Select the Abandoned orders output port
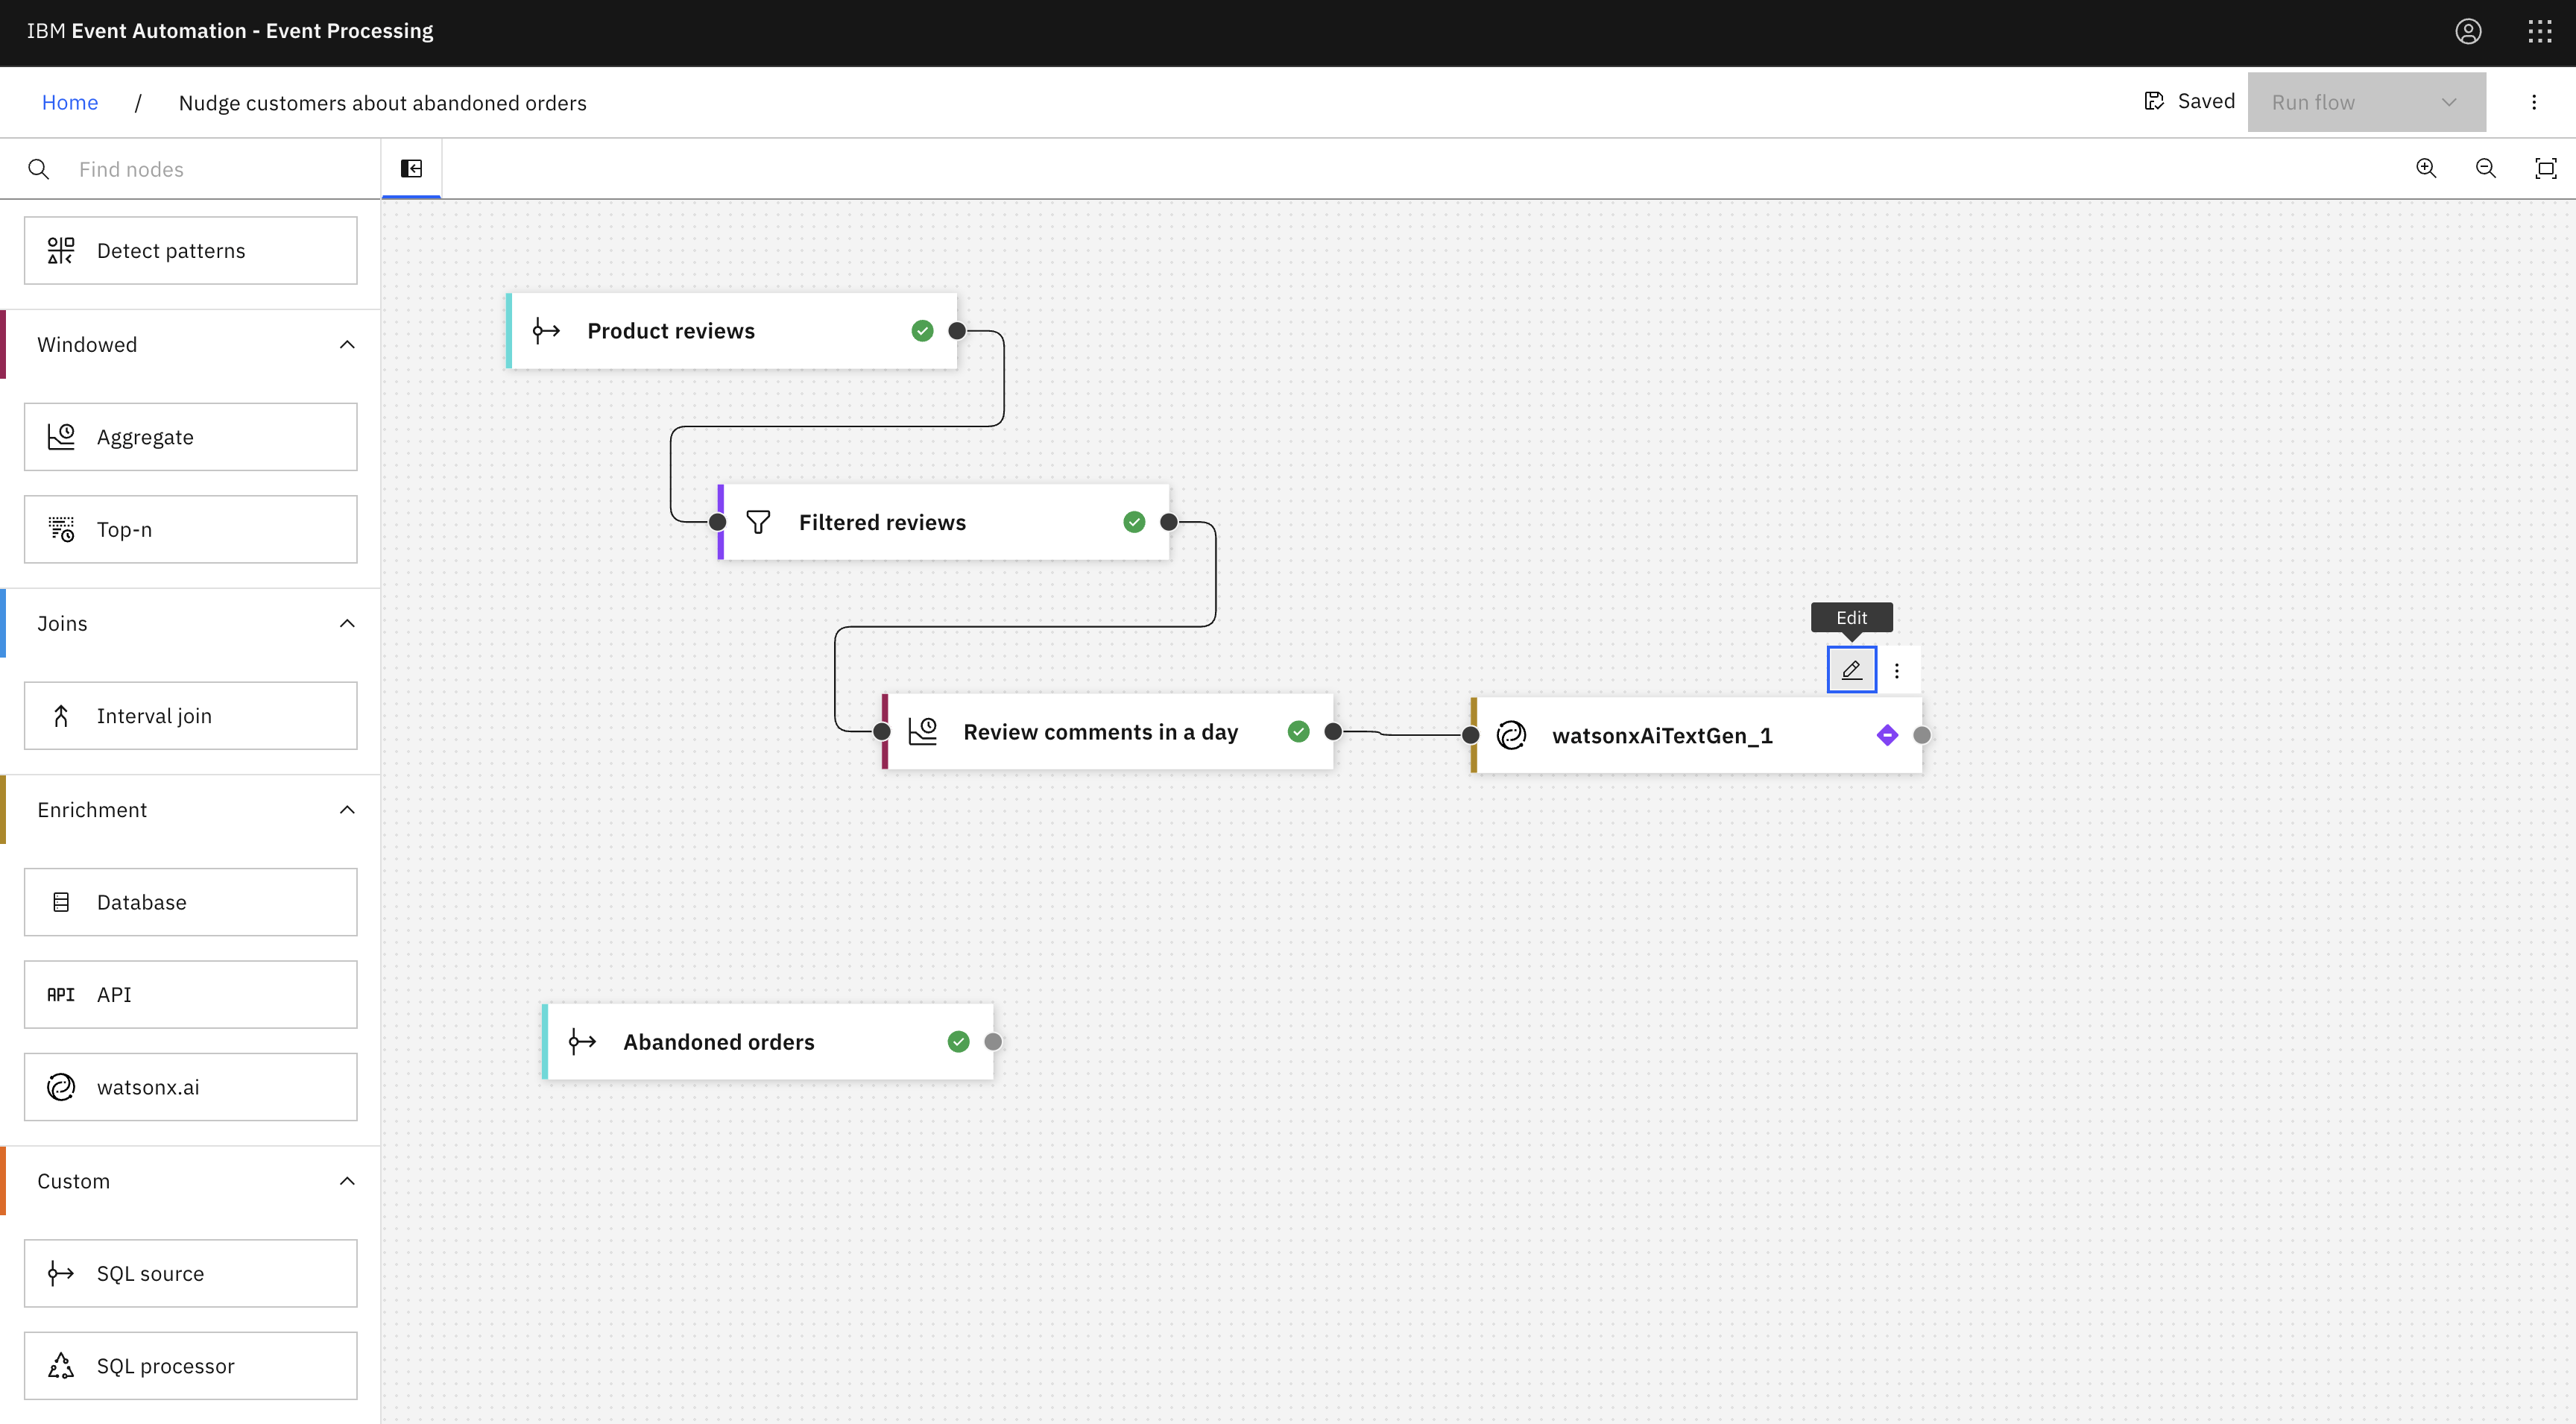Viewport: 2576px width, 1424px height. click(993, 1042)
